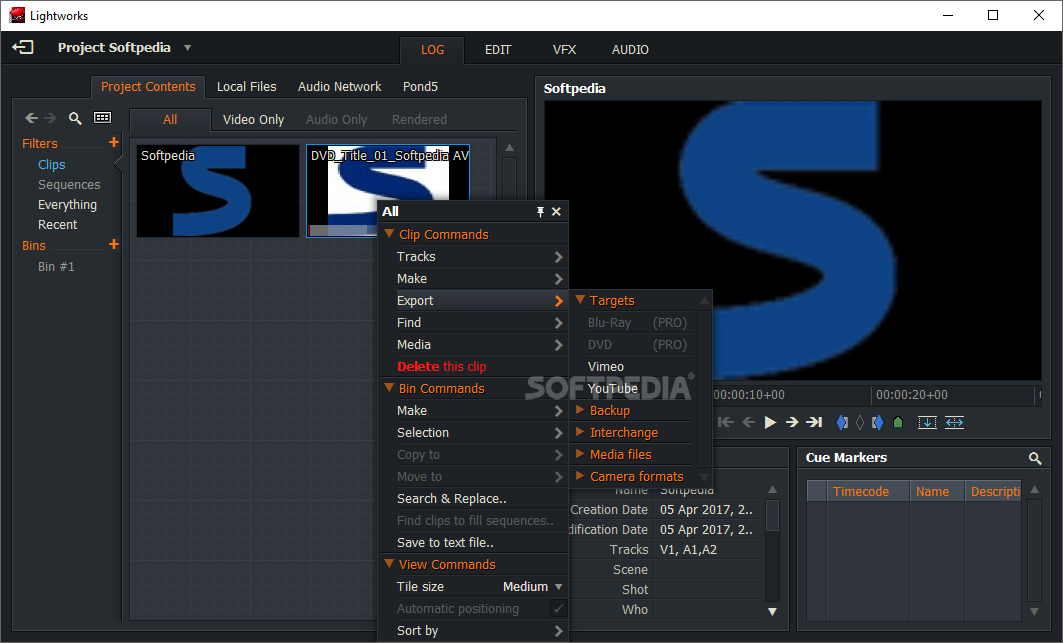The image size is (1063, 643).
Task: Pin the All context menu
Action: coord(540,212)
